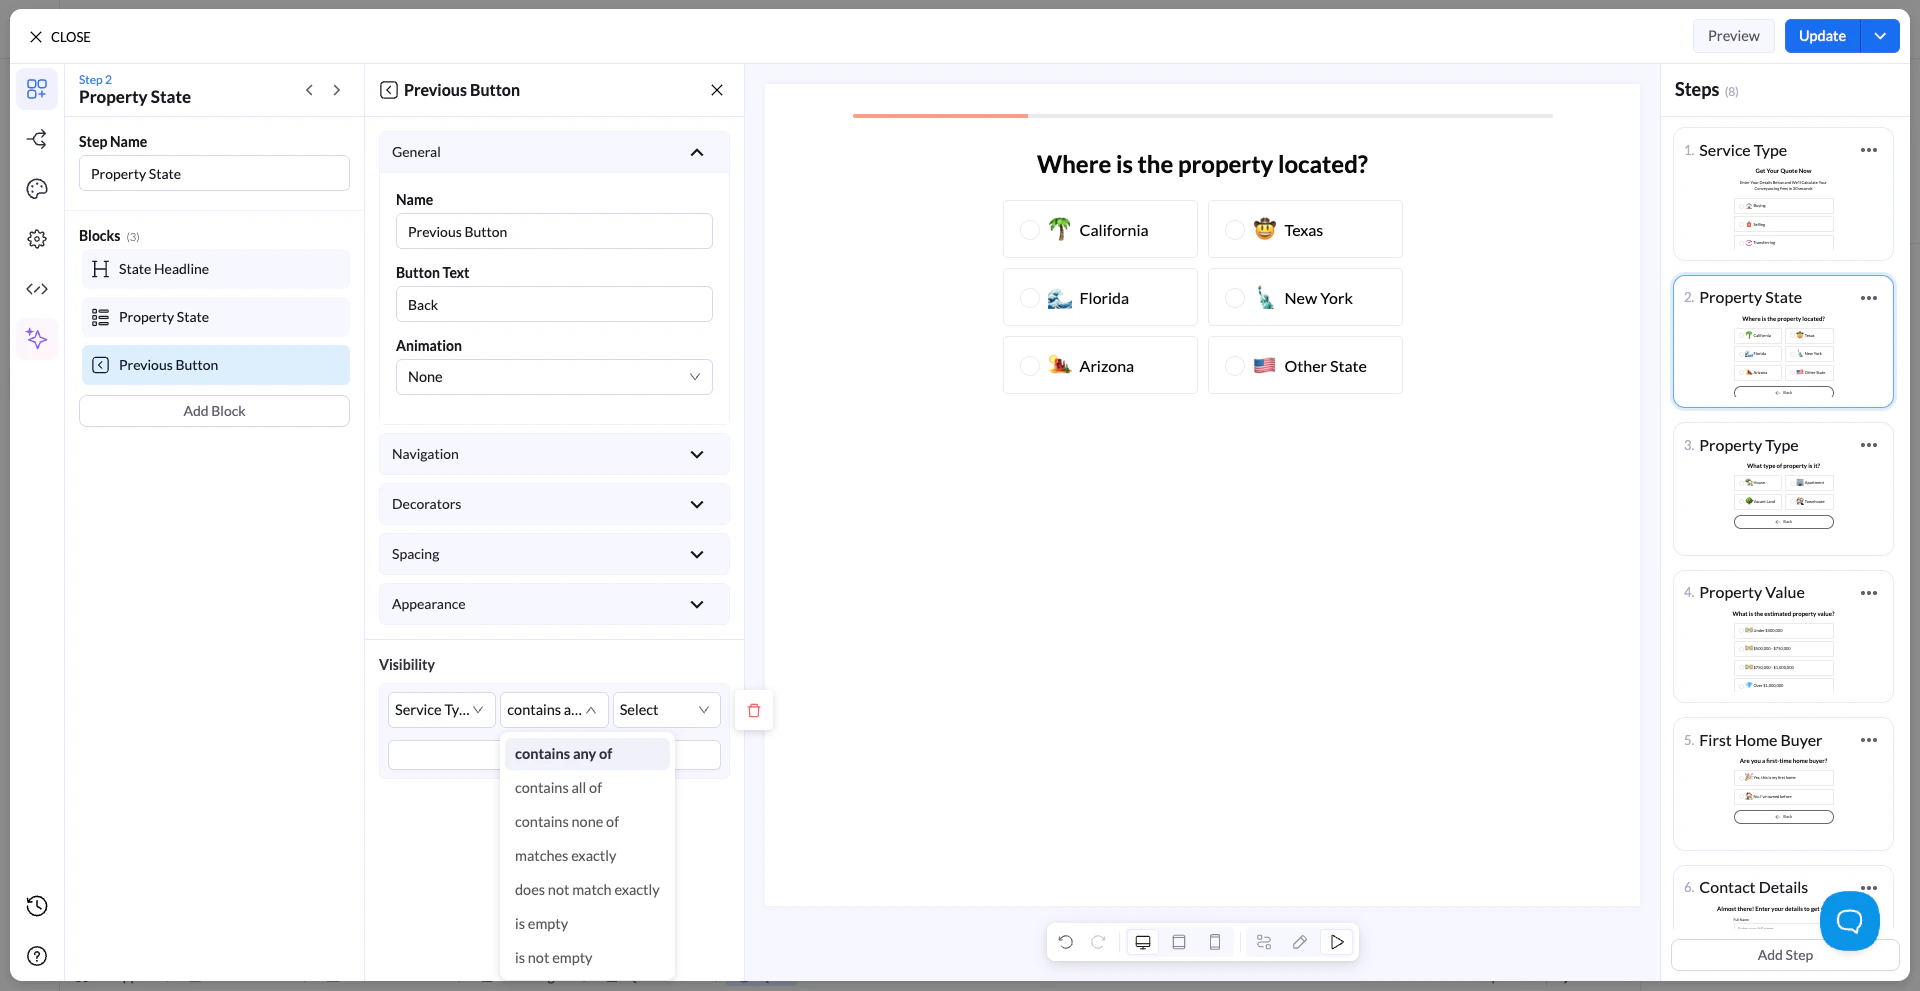The image size is (1920, 991).
Task: Click the pencil edit icon in bottom toolbar
Action: pyautogui.click(x=1300, y=942)
